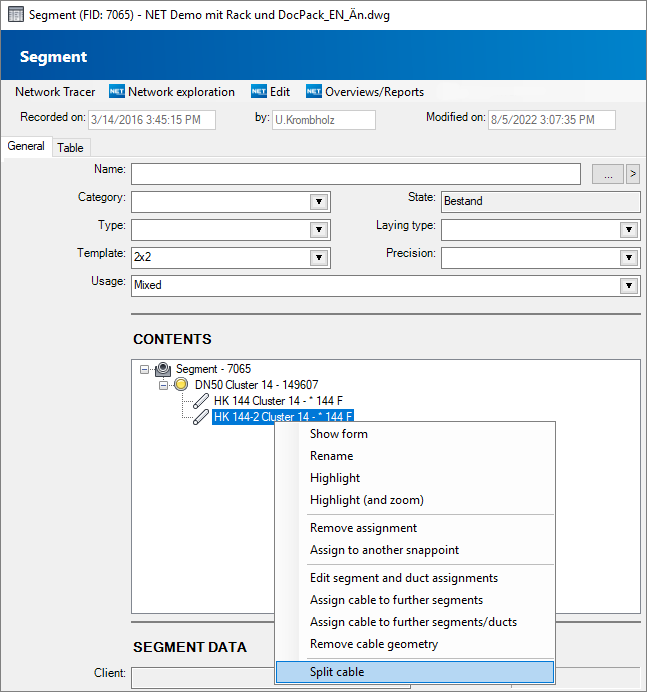The width and height of the screenshot is (647, 692).
Task: Click the ellipsis button next to Name
Action: click(608, 174)
